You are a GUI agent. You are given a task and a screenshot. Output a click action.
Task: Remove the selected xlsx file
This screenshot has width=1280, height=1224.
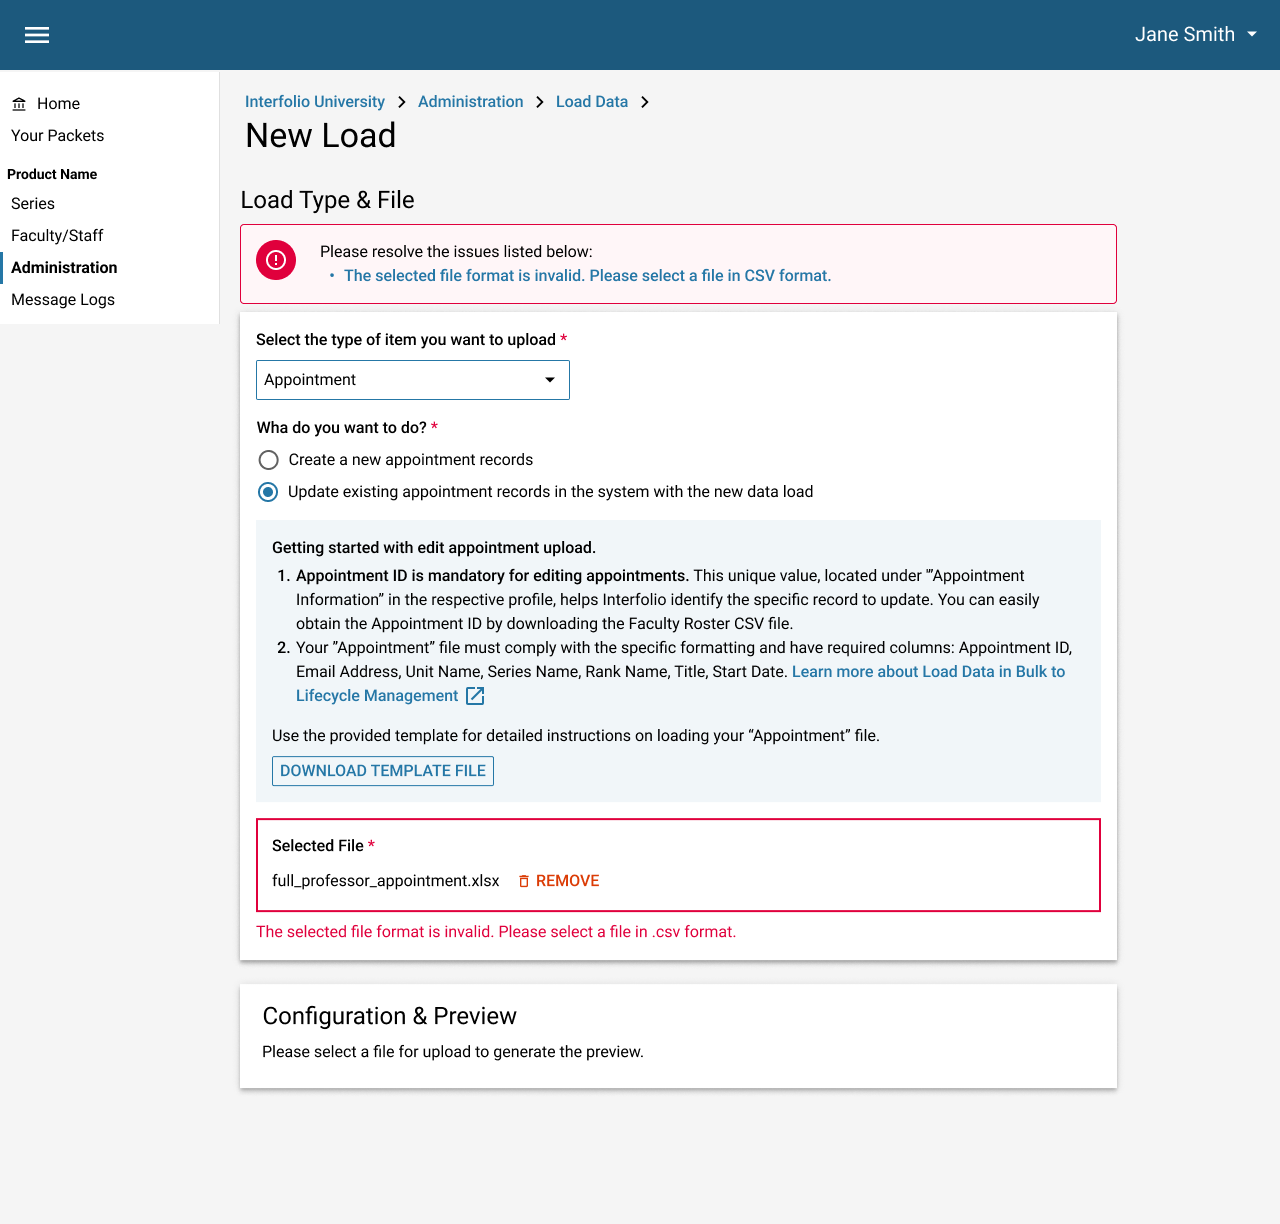click(567, 881)
